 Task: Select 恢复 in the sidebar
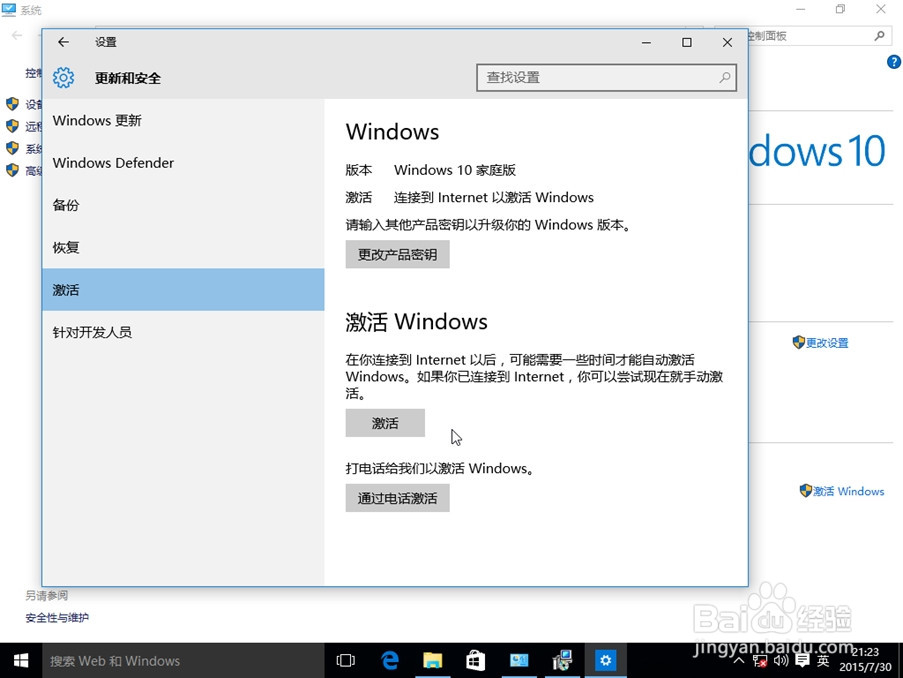[x=183, y=248]
